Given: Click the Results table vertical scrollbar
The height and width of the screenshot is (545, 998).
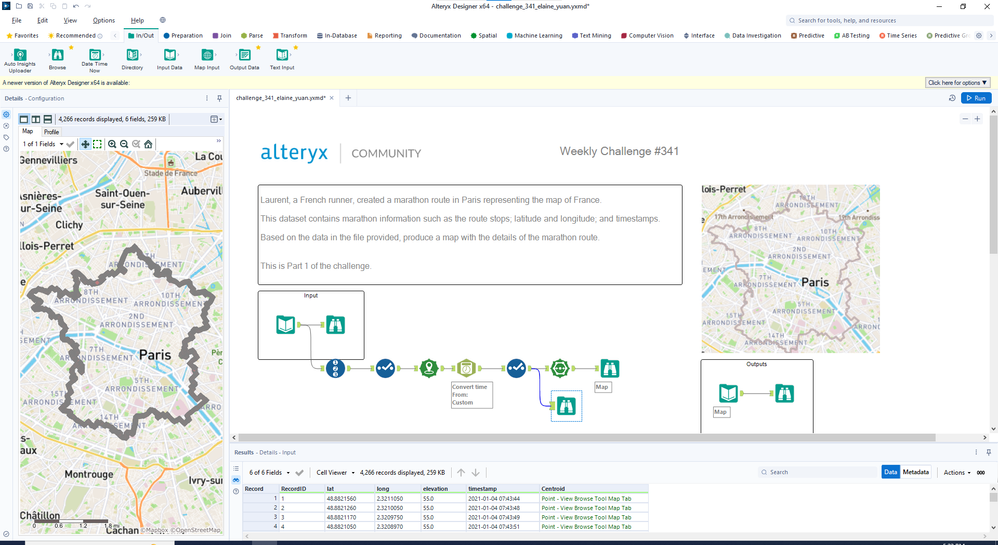Looking at the screenshot, I should click(993, 495).
